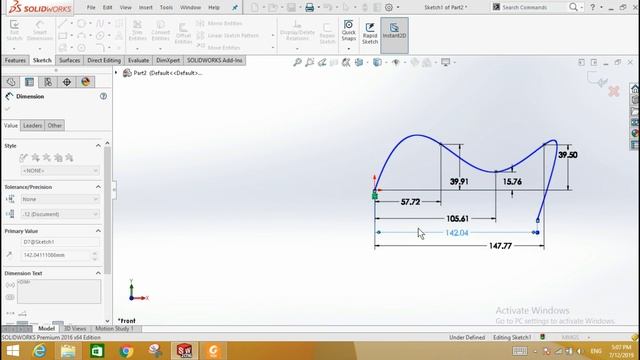
Task: Expand the Part2 tree node
Action: [x=116, y=73]
